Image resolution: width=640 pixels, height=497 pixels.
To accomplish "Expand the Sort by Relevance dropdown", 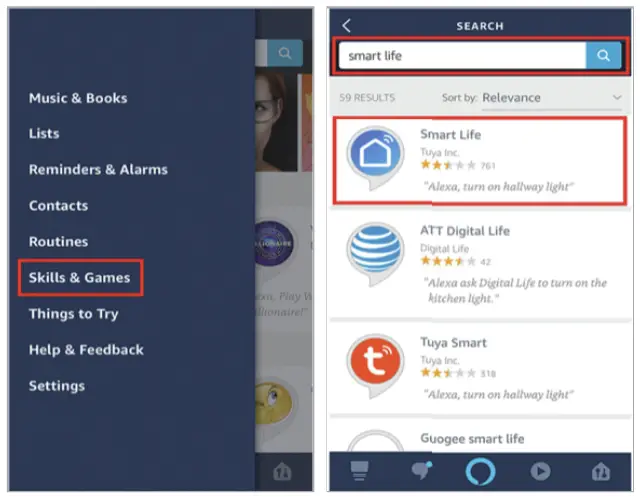I will (x=552, y=98).
